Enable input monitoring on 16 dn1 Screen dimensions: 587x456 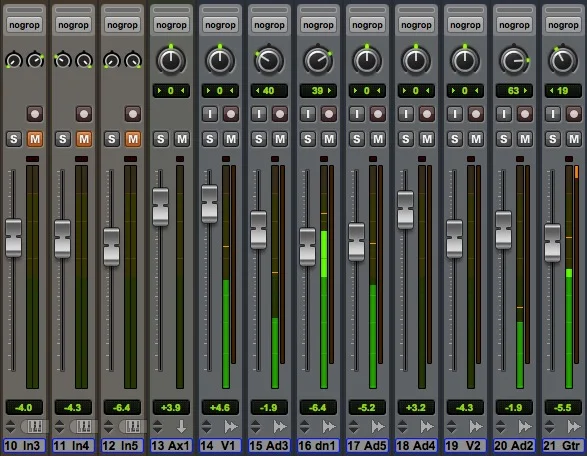308,114
